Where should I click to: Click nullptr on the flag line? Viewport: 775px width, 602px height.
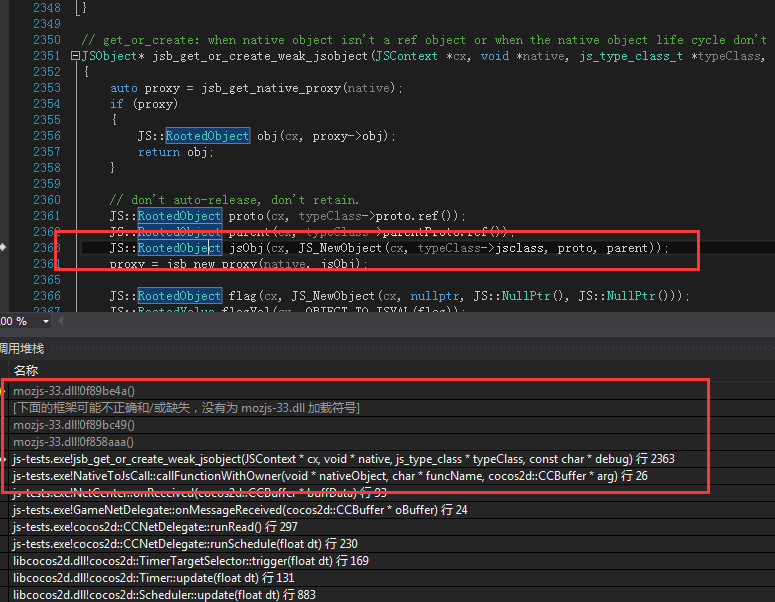434,296
